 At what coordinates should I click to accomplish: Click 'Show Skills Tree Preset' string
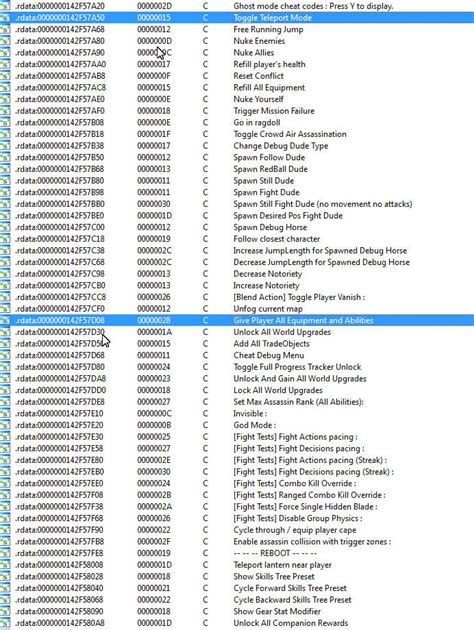274,577
